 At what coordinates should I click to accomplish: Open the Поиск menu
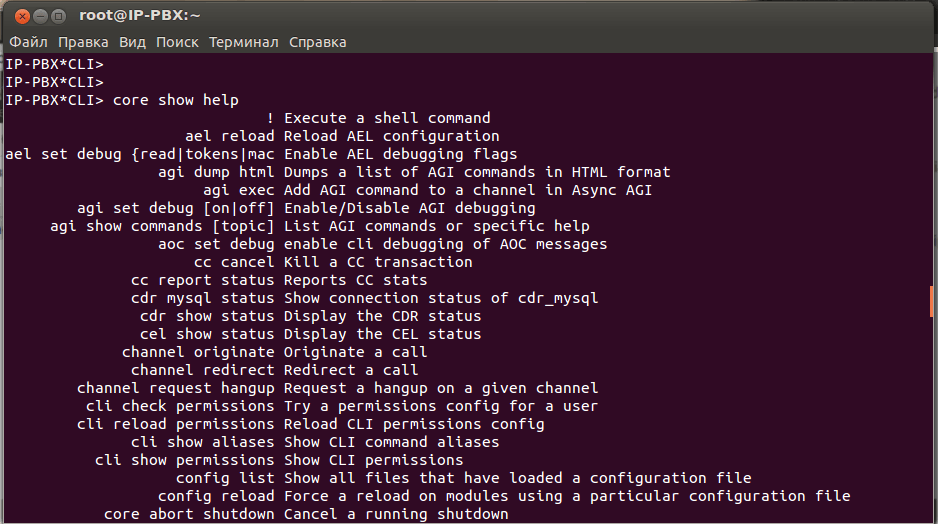[x=177, y=42]
